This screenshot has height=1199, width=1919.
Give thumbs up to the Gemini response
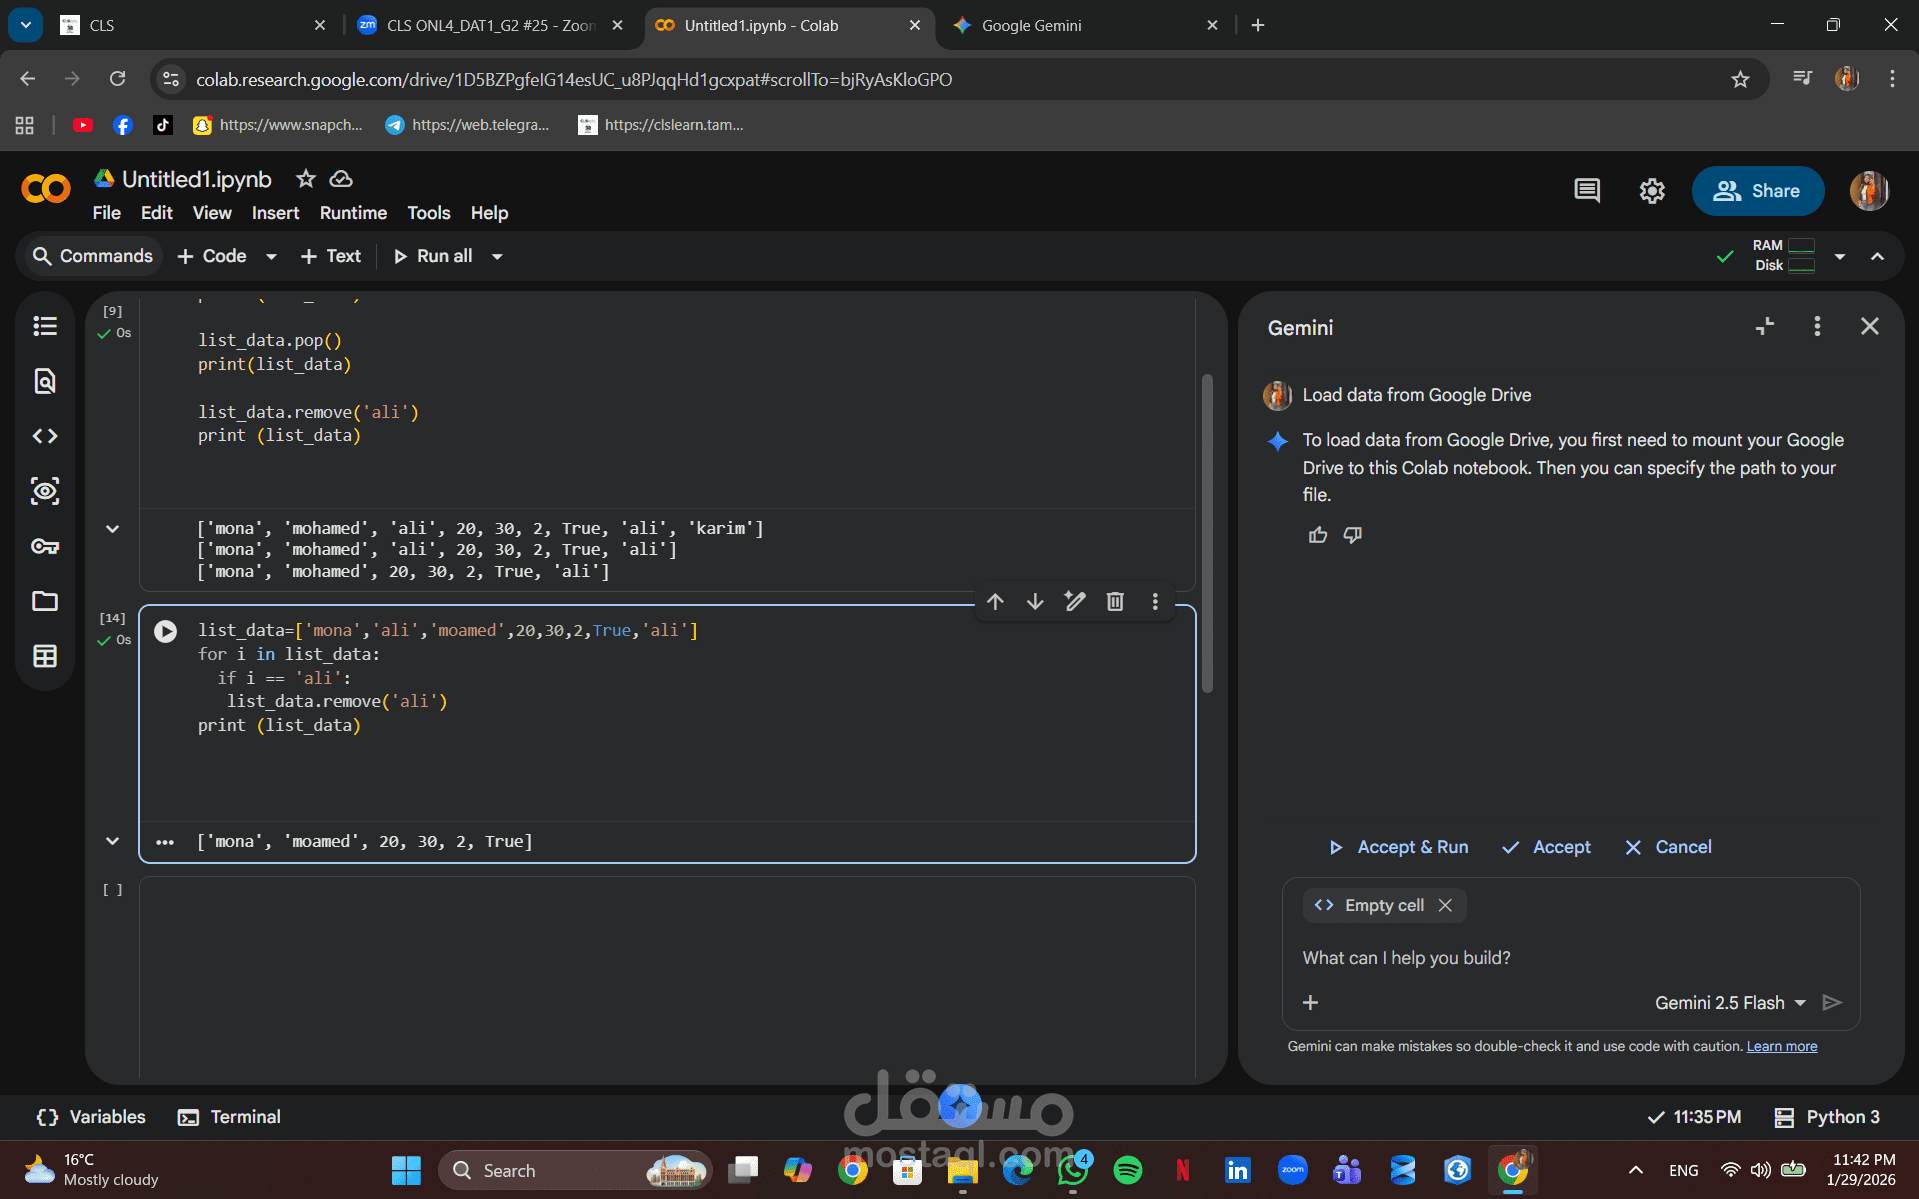[1317, 535]
